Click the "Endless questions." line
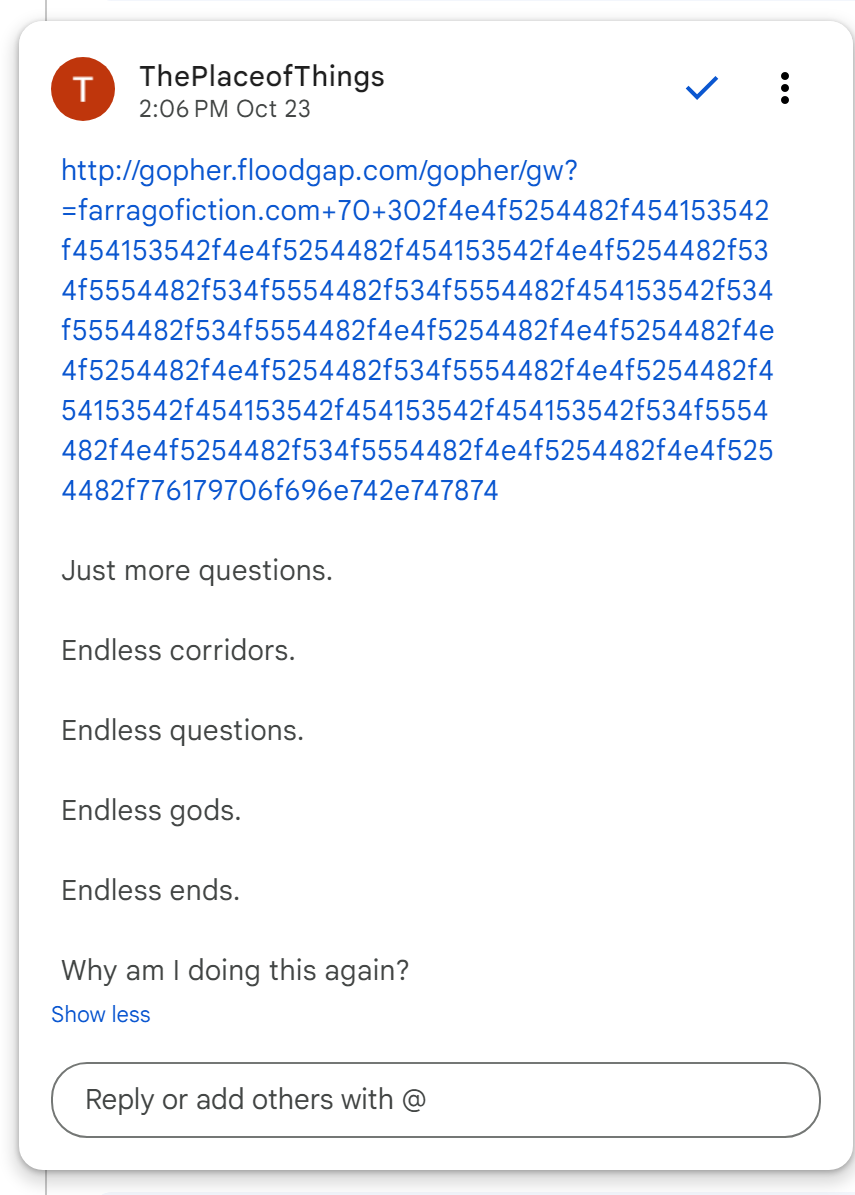 click(x=182, y=731)
